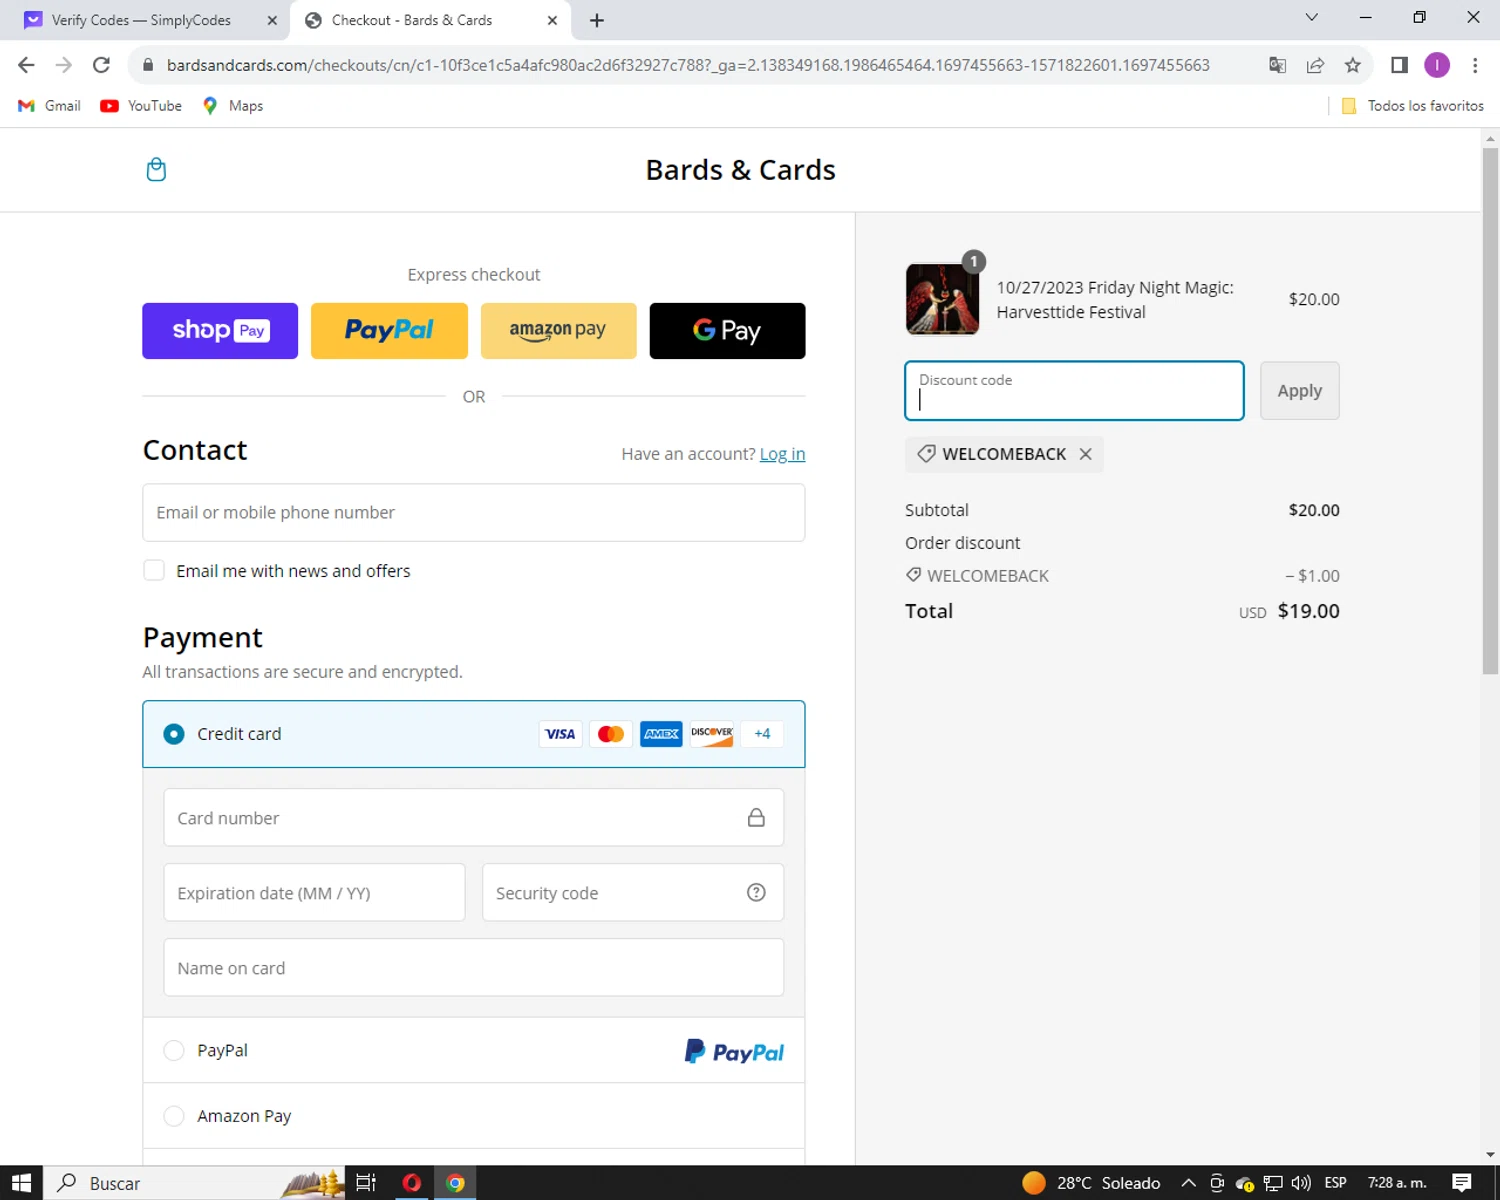Pay with PayPal express button
Viewport: 1500px width, 1200px height.
(x=389, y=331)
